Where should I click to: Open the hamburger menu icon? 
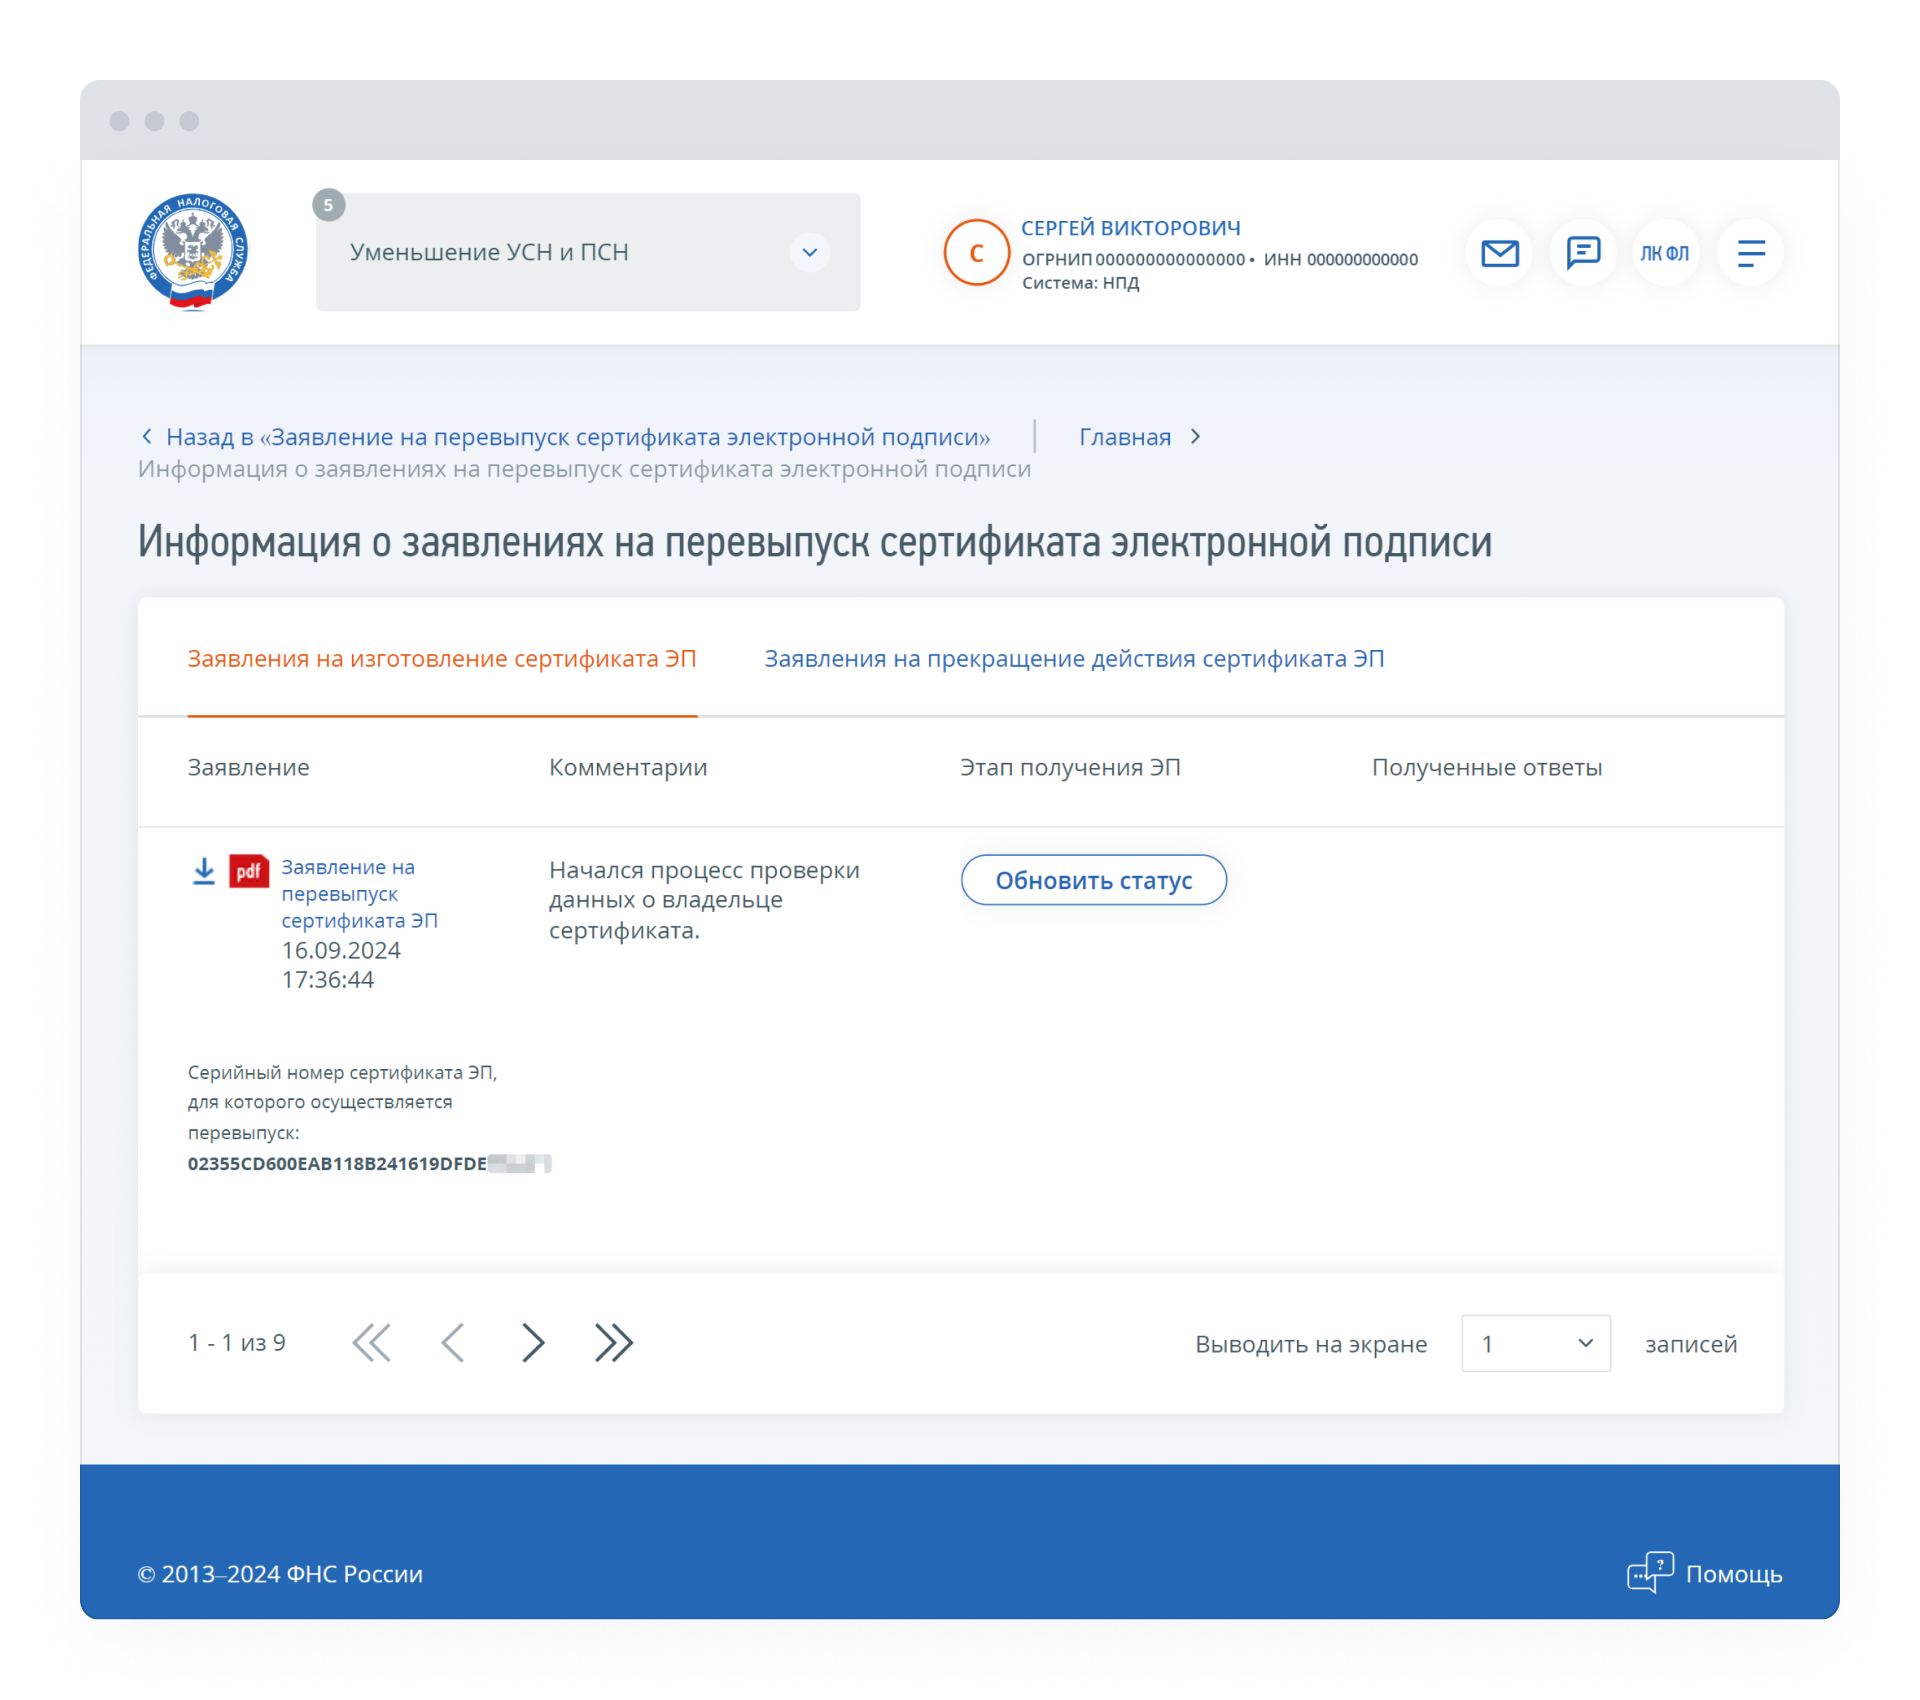click(x=1750, y=253)
